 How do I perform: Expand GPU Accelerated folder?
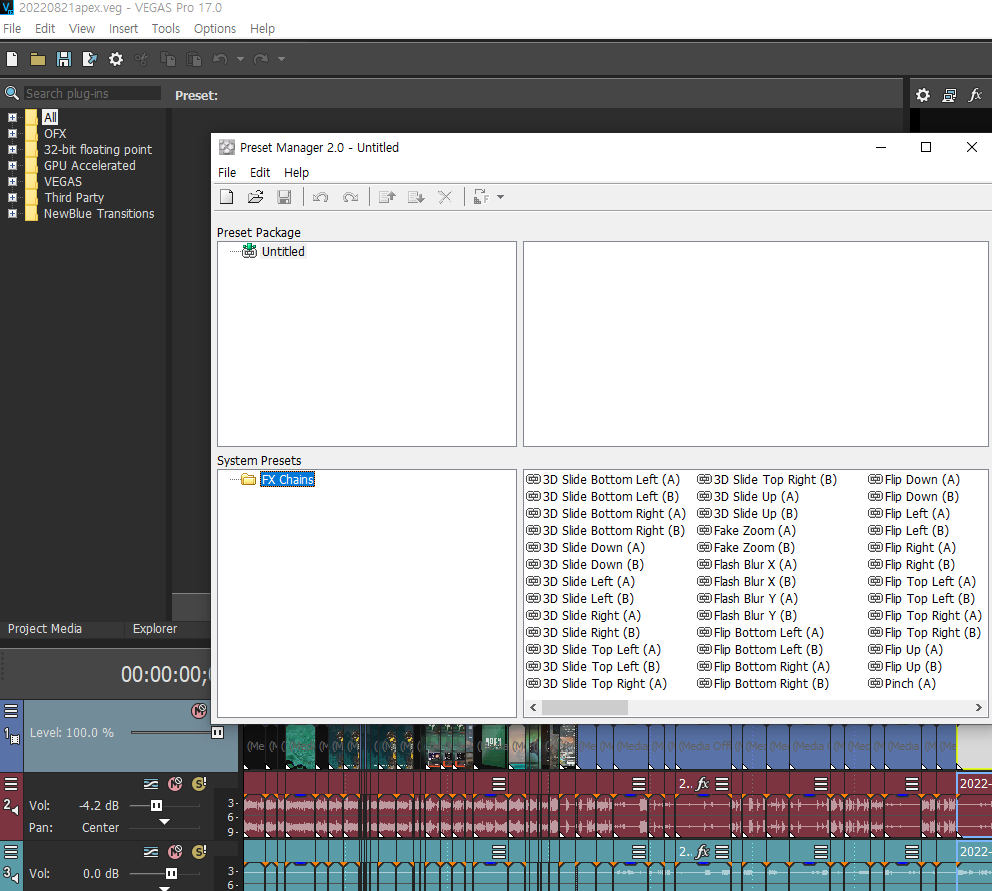click(x=12, y=165)
